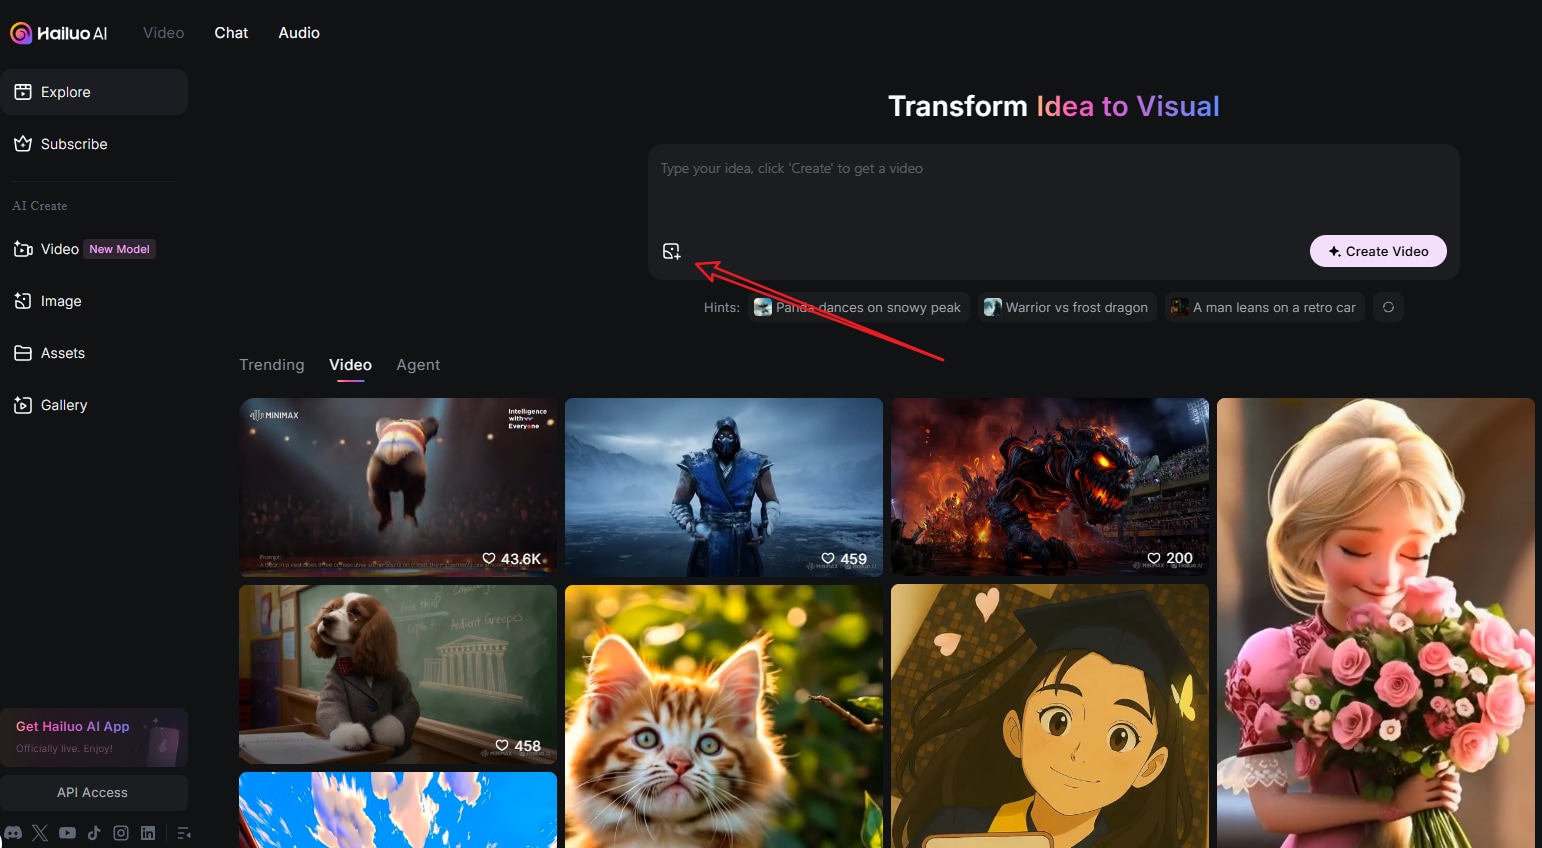Open the spaniel dog classroom video thumbnail
The width and height of the screenshot is (1542, 848).
(398, 674)
